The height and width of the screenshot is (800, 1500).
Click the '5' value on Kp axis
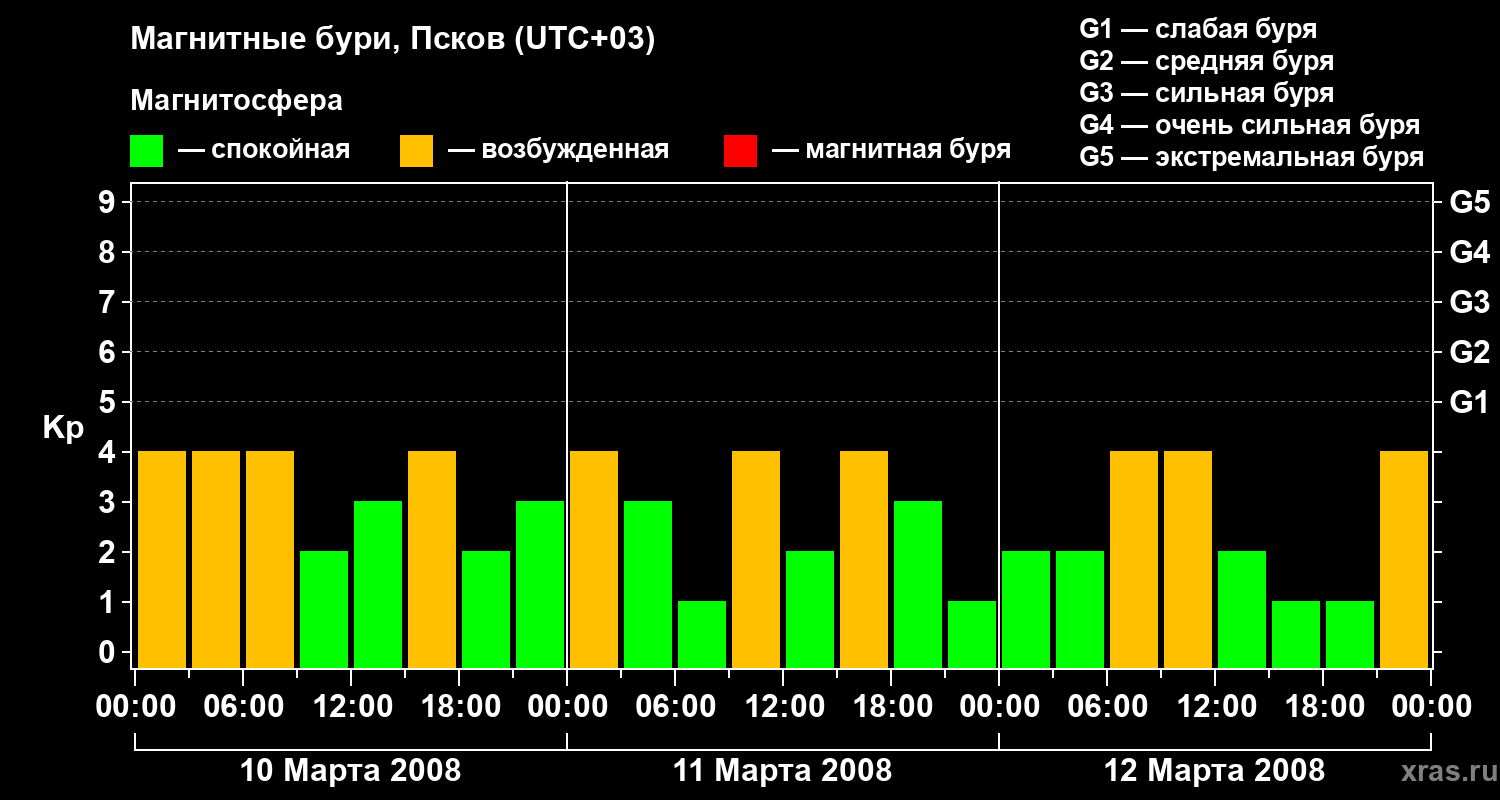(x=109, y=402)
